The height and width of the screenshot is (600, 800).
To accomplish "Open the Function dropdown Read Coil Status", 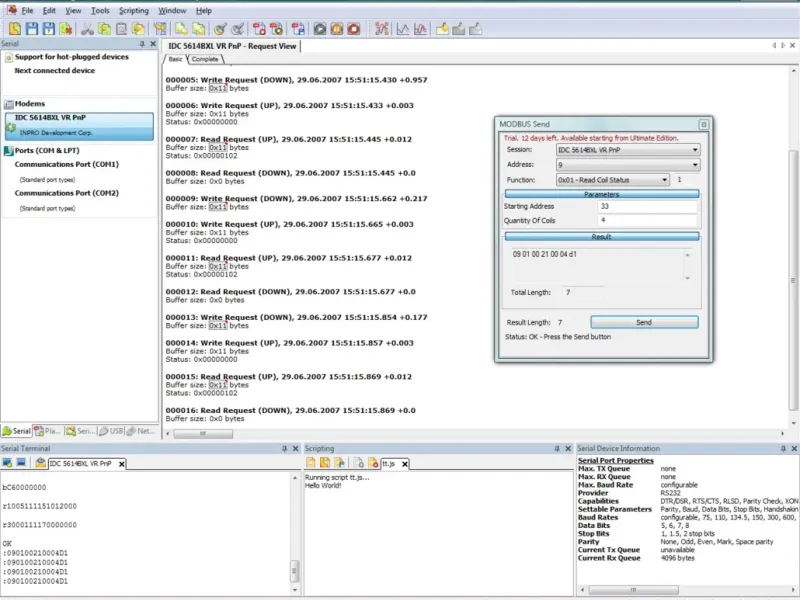I will [x=664, y=180].
